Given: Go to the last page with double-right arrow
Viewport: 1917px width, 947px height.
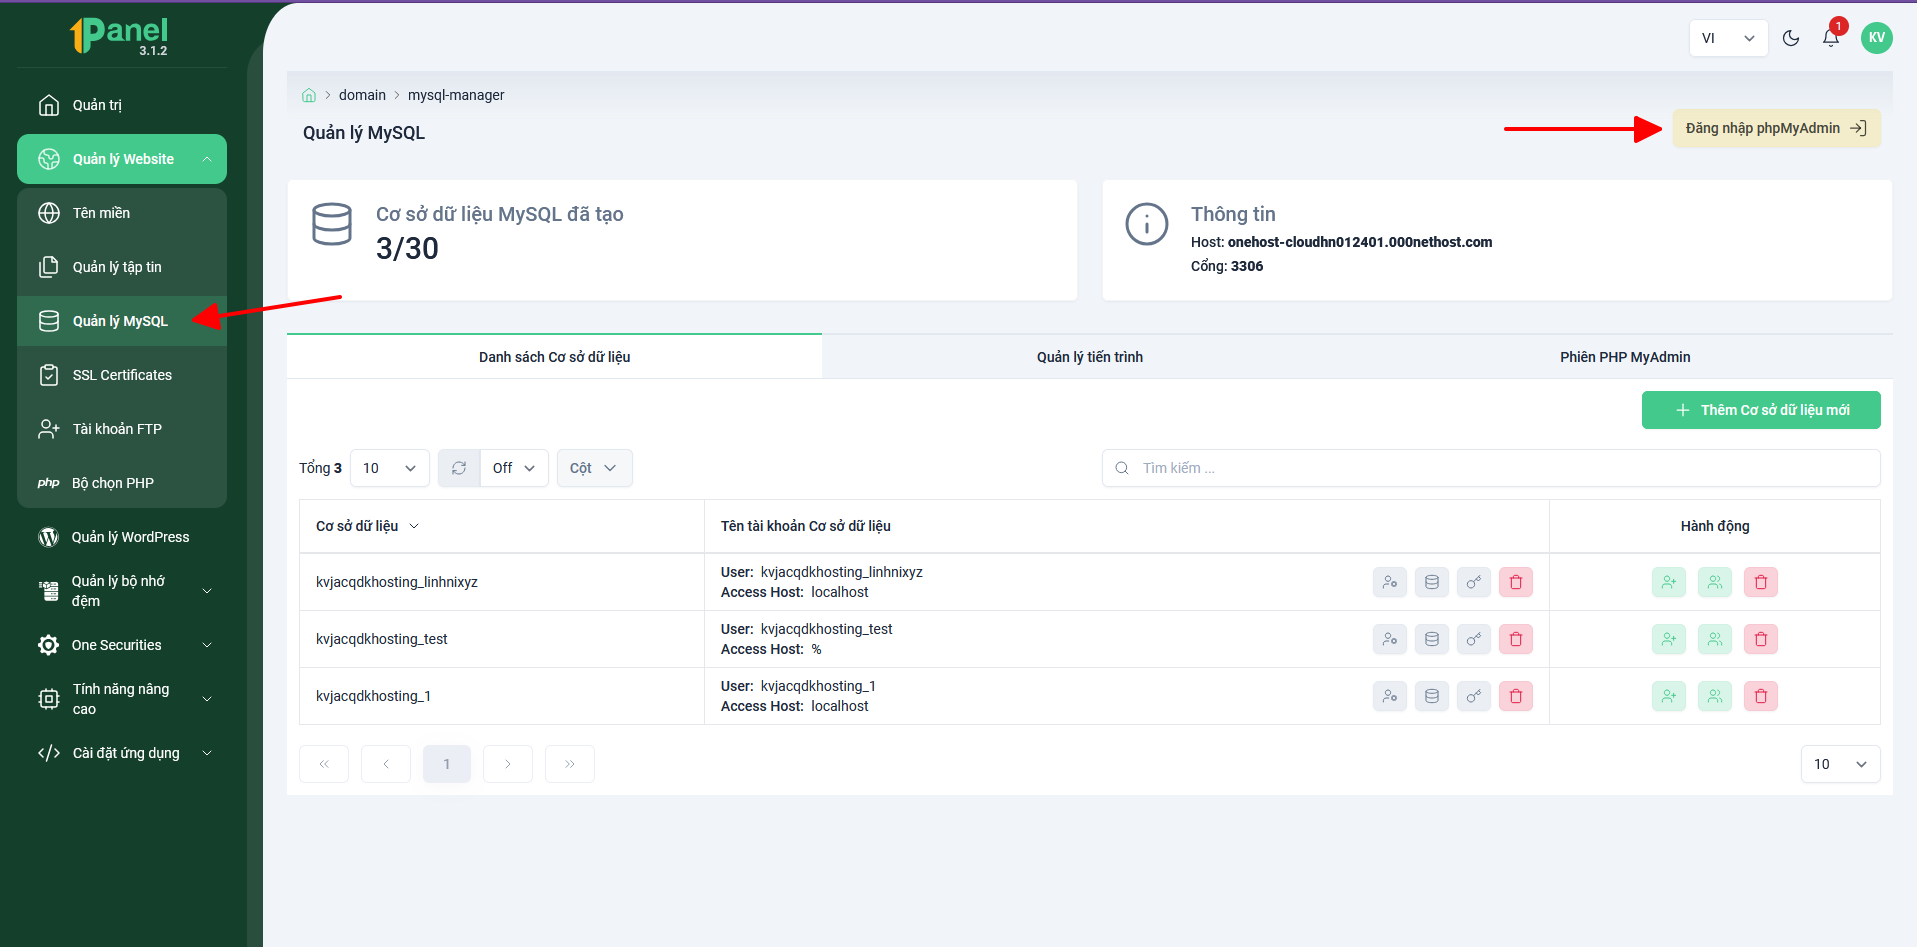Looking at the screenshot, I should (570, 764).
